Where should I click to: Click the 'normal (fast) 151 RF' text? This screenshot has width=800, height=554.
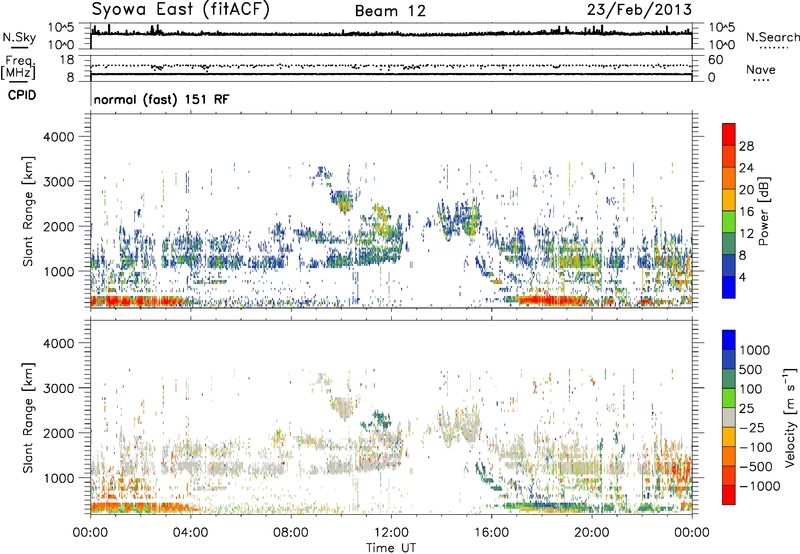161,99
